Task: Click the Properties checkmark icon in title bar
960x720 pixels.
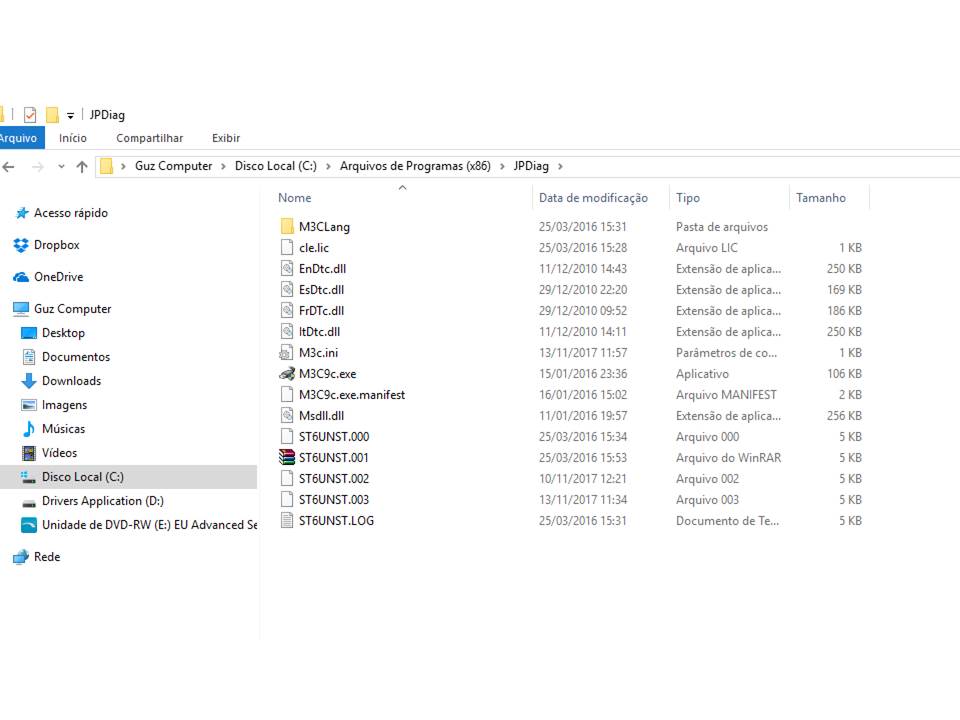Action: click(x=30, y=114)
